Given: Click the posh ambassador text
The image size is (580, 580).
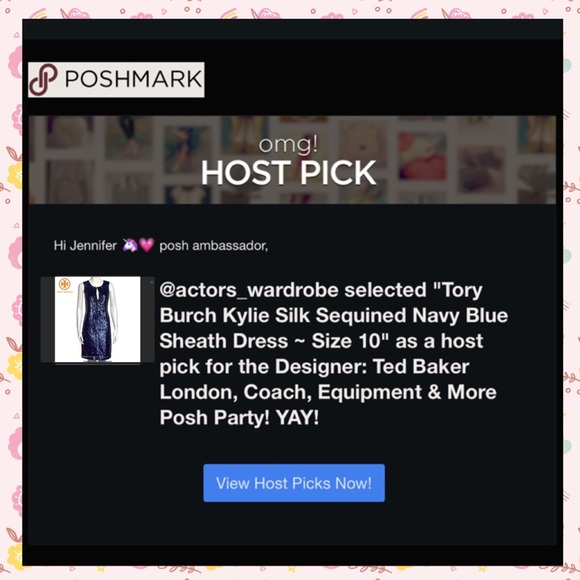Looking at the screenshot, I should tap(213, 246).
